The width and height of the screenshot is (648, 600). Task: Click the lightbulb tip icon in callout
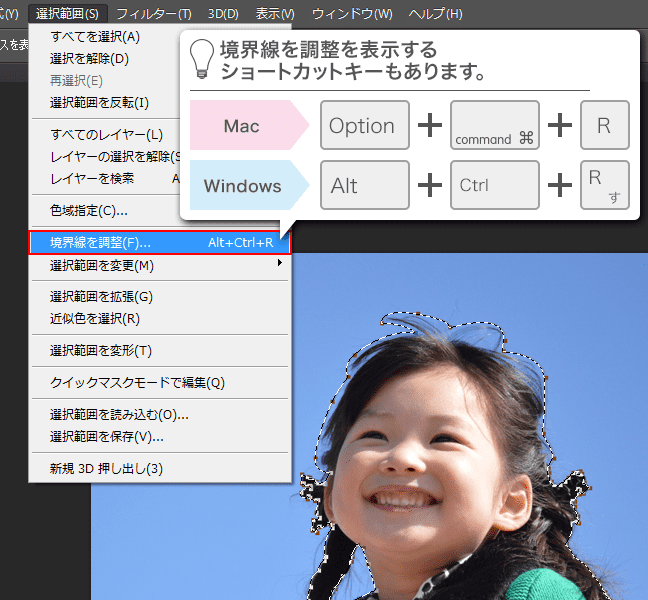click(x=203, y=58)
